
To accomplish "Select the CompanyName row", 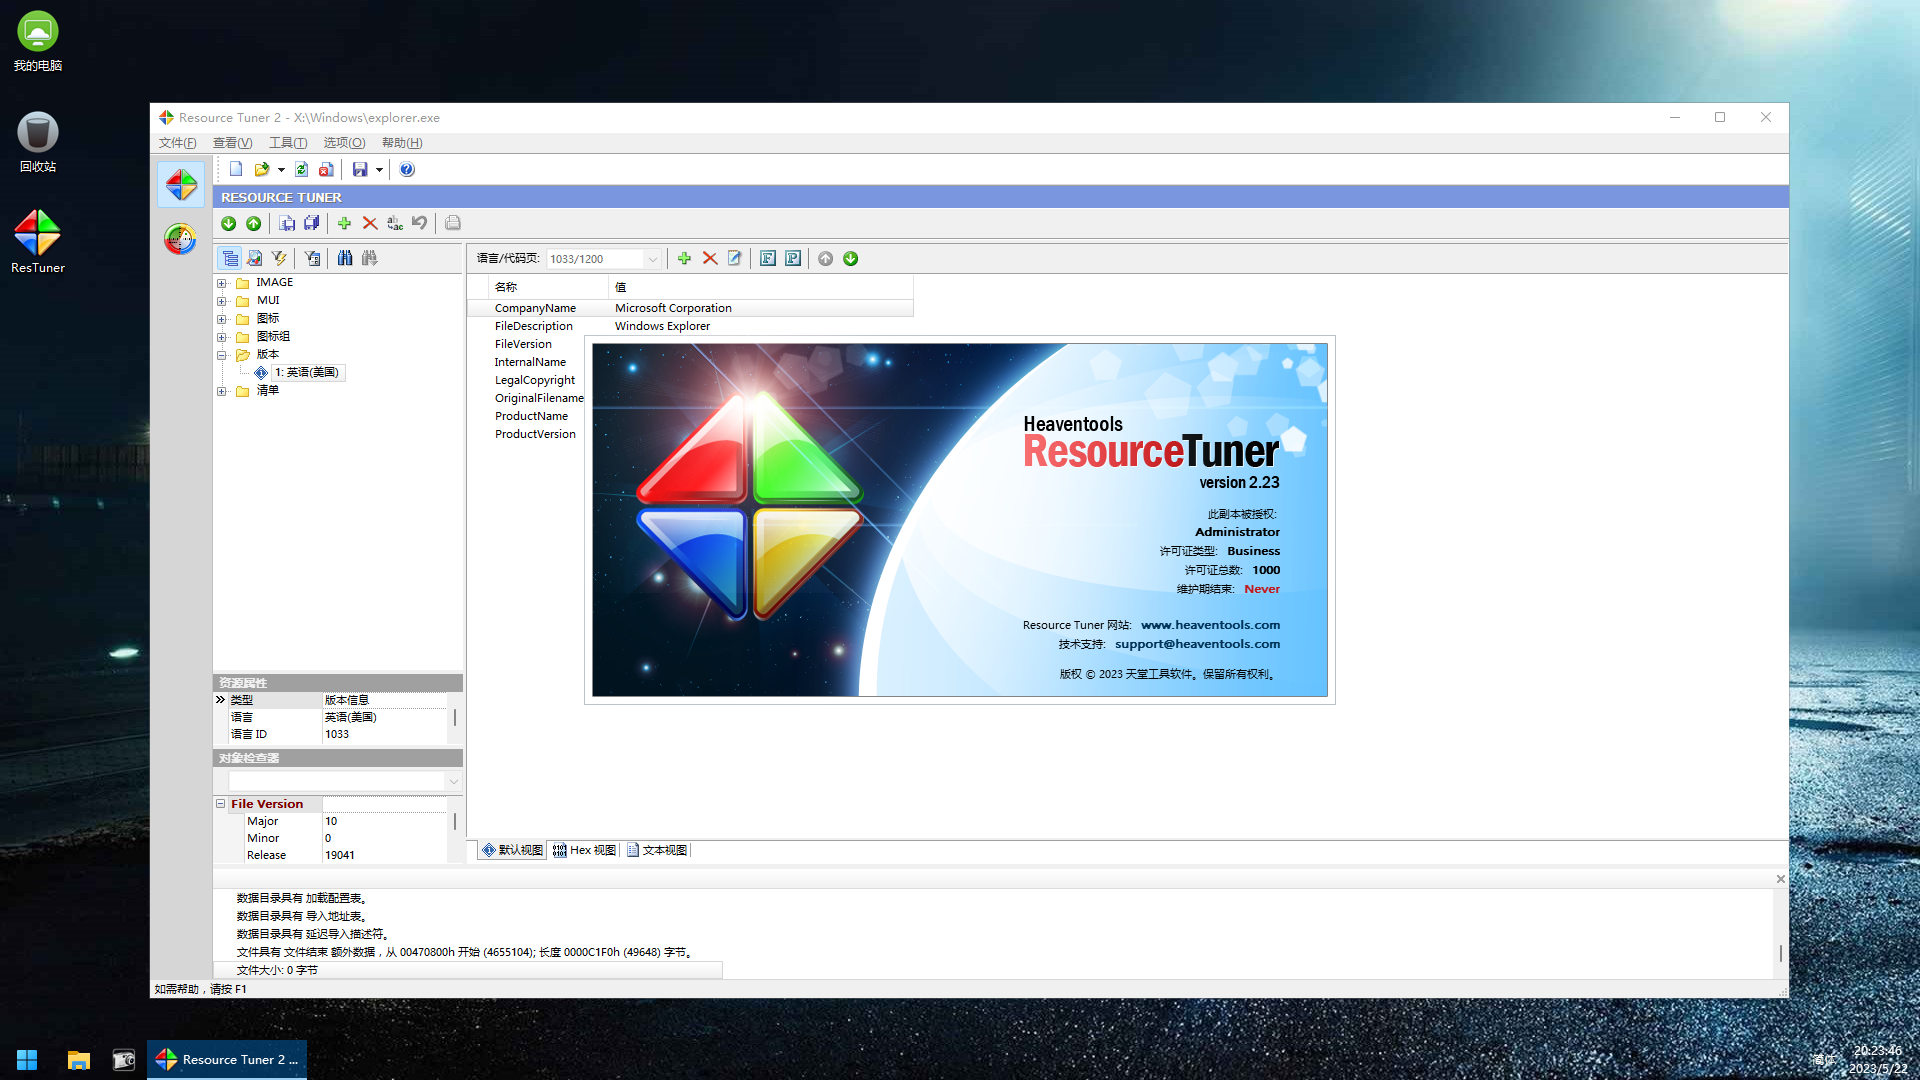I will [690, 308].
